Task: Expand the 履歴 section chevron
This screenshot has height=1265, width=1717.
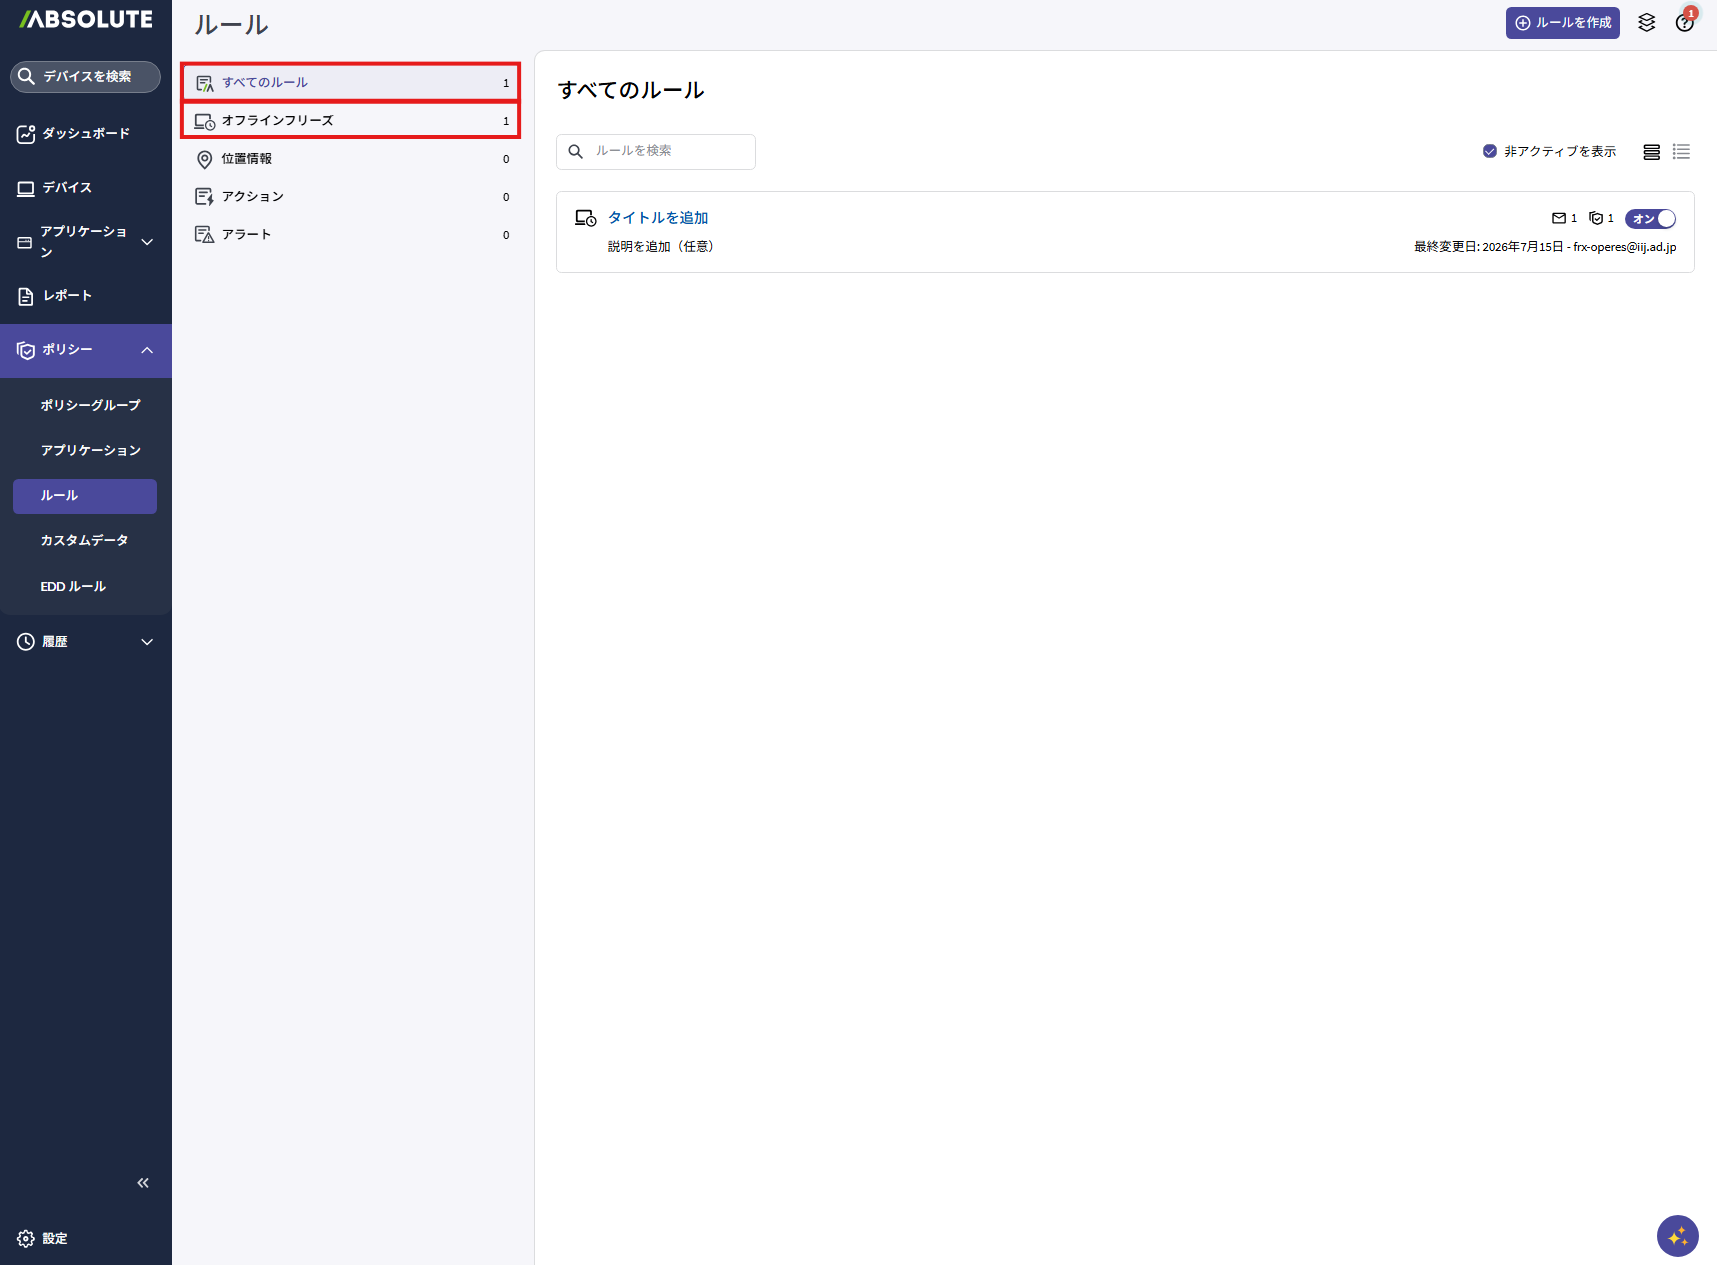Action: click(x=147, y=642)
